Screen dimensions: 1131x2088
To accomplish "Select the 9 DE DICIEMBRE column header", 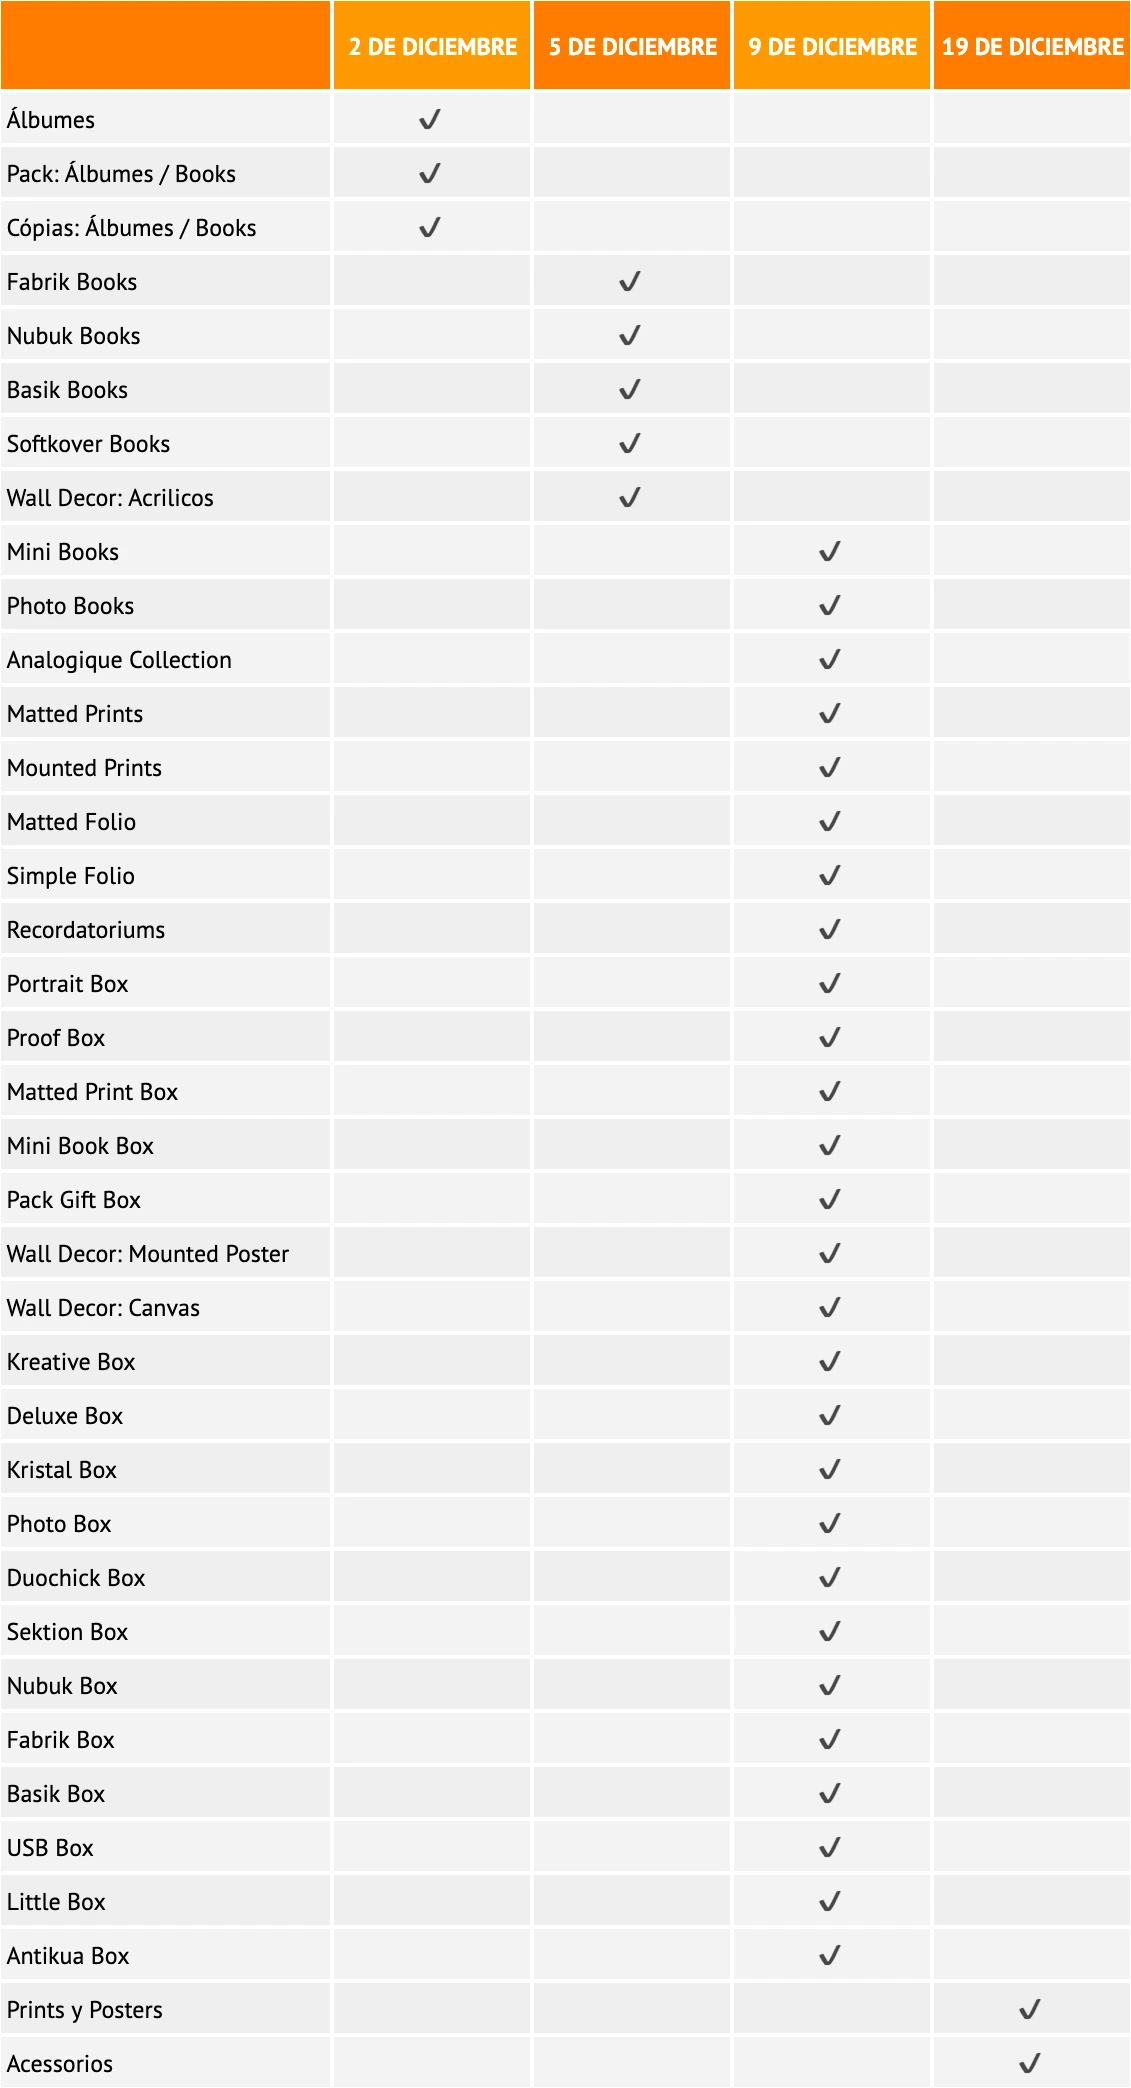I will (x=832, y=47).
